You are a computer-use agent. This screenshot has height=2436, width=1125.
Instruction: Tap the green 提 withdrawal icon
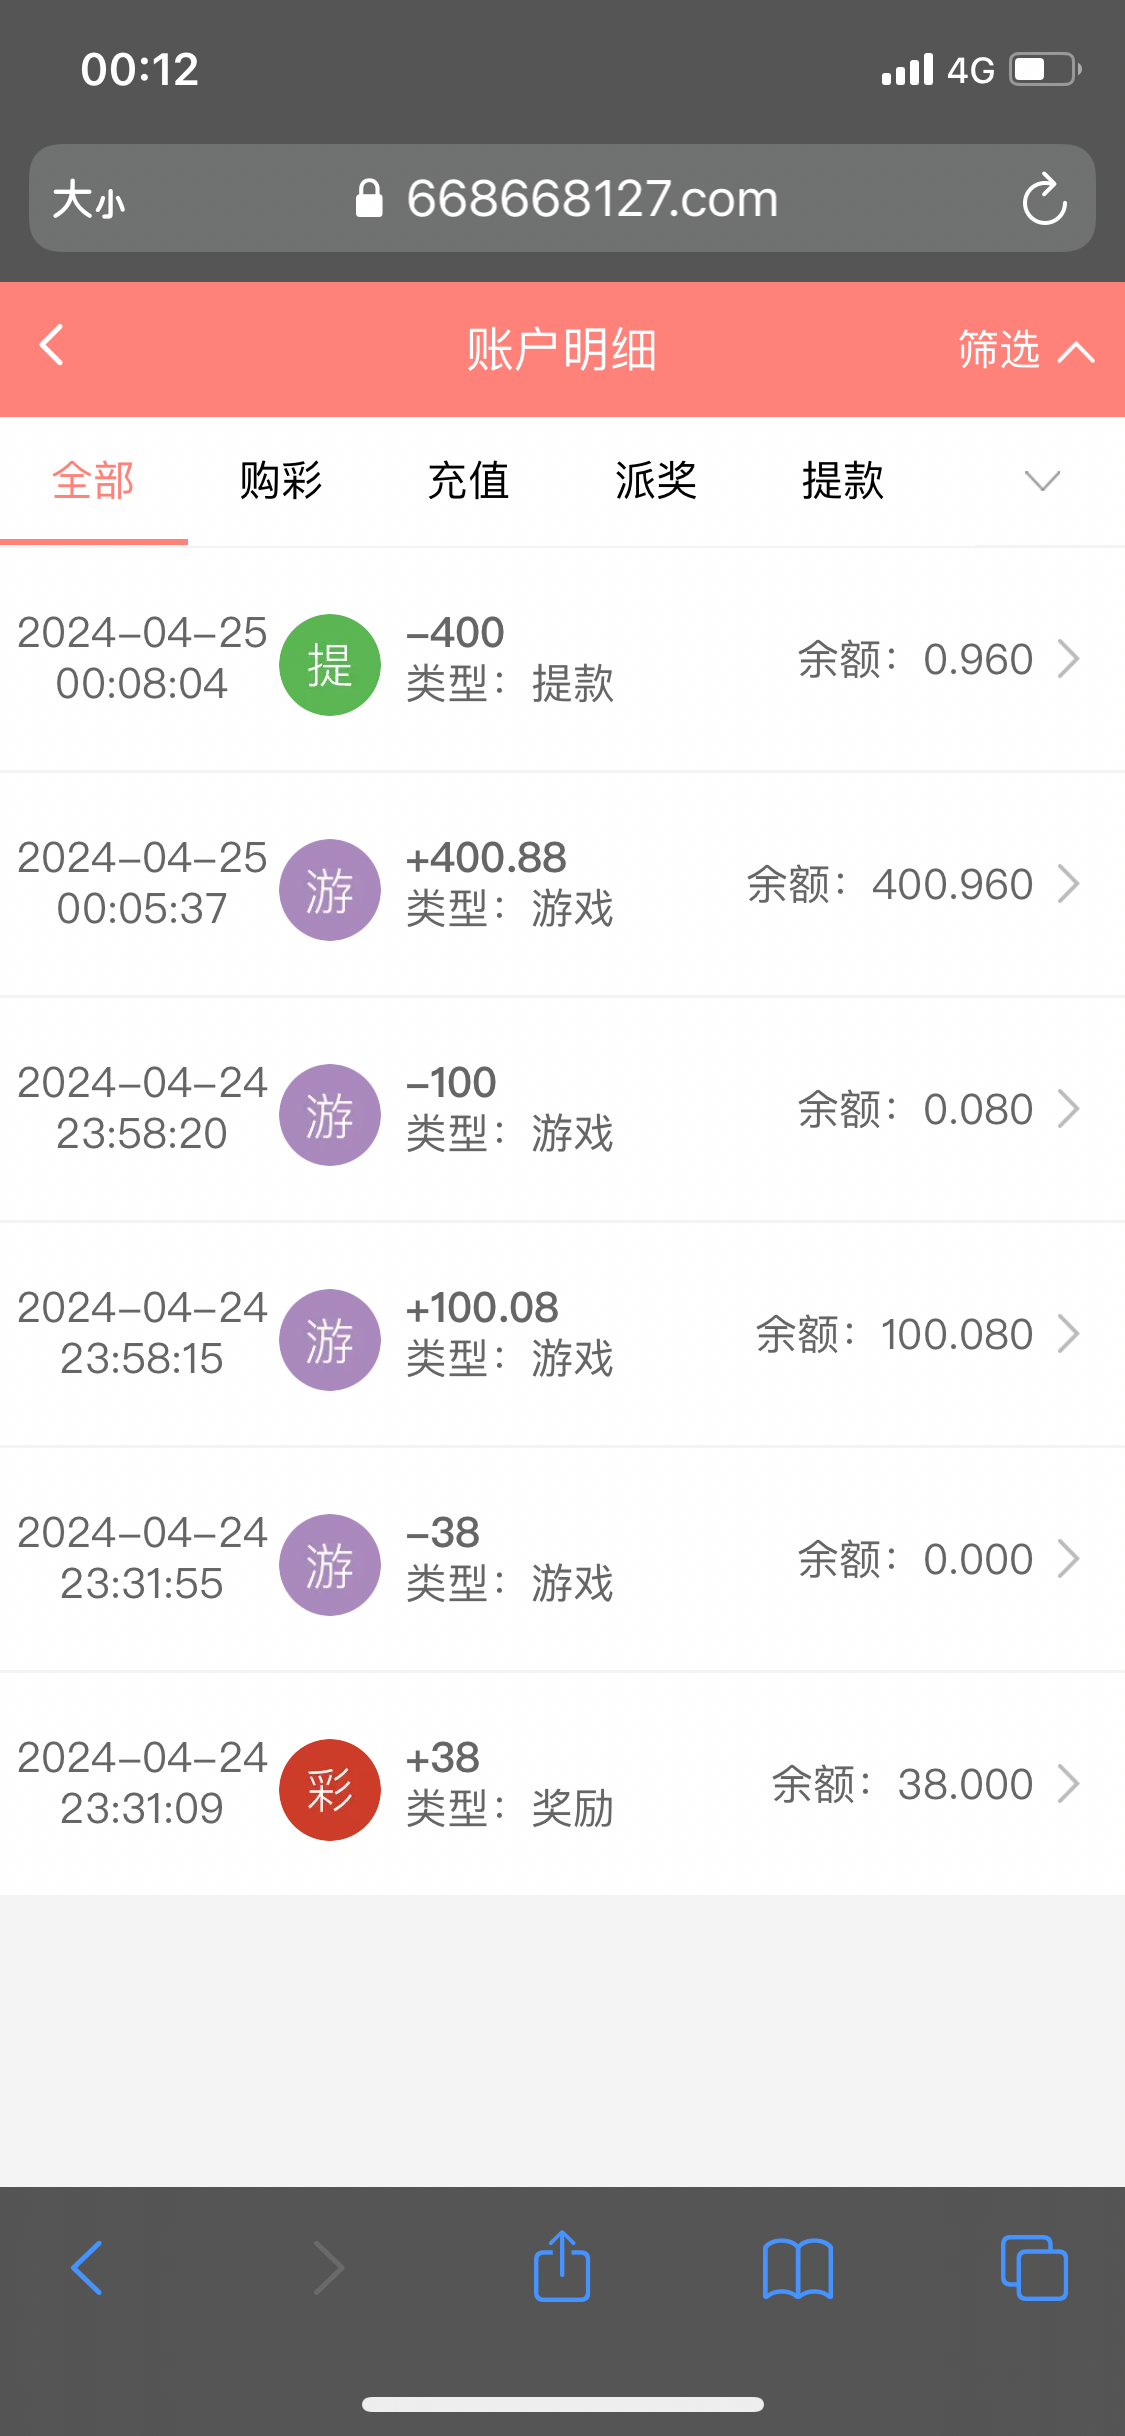pos(330,665)
